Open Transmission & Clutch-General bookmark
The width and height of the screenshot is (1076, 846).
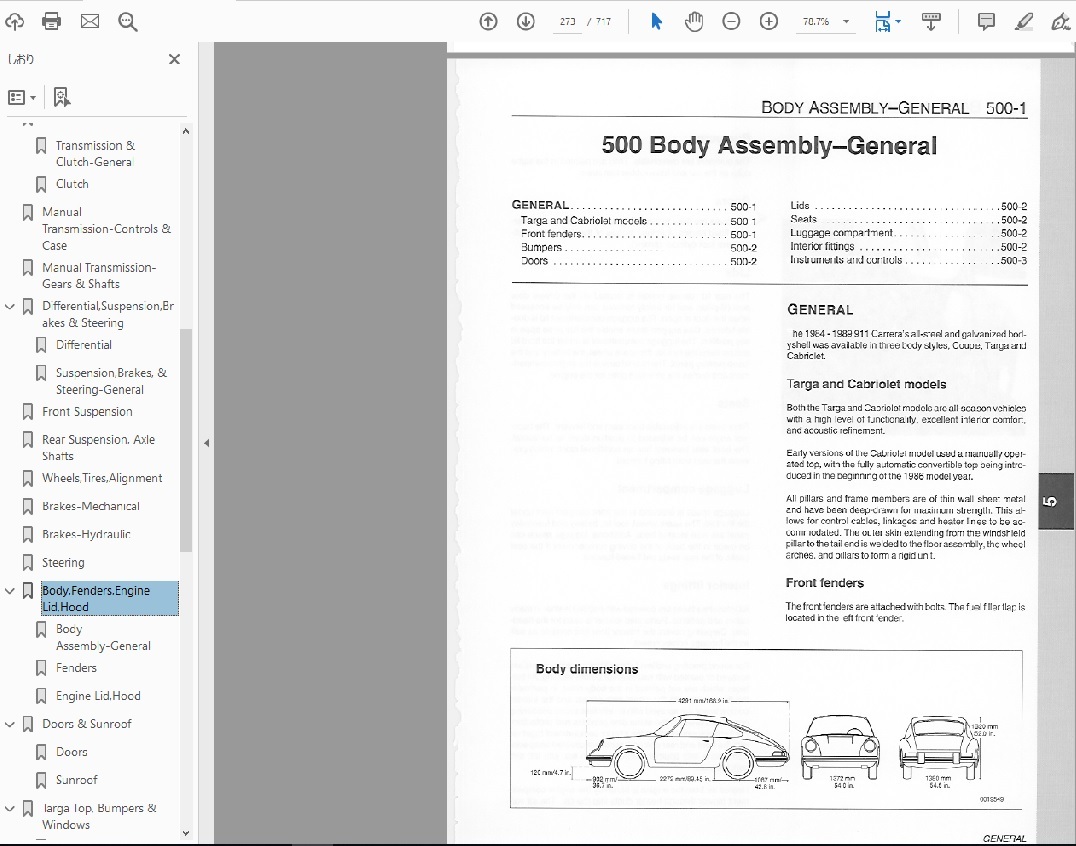(x=95, y=154)
